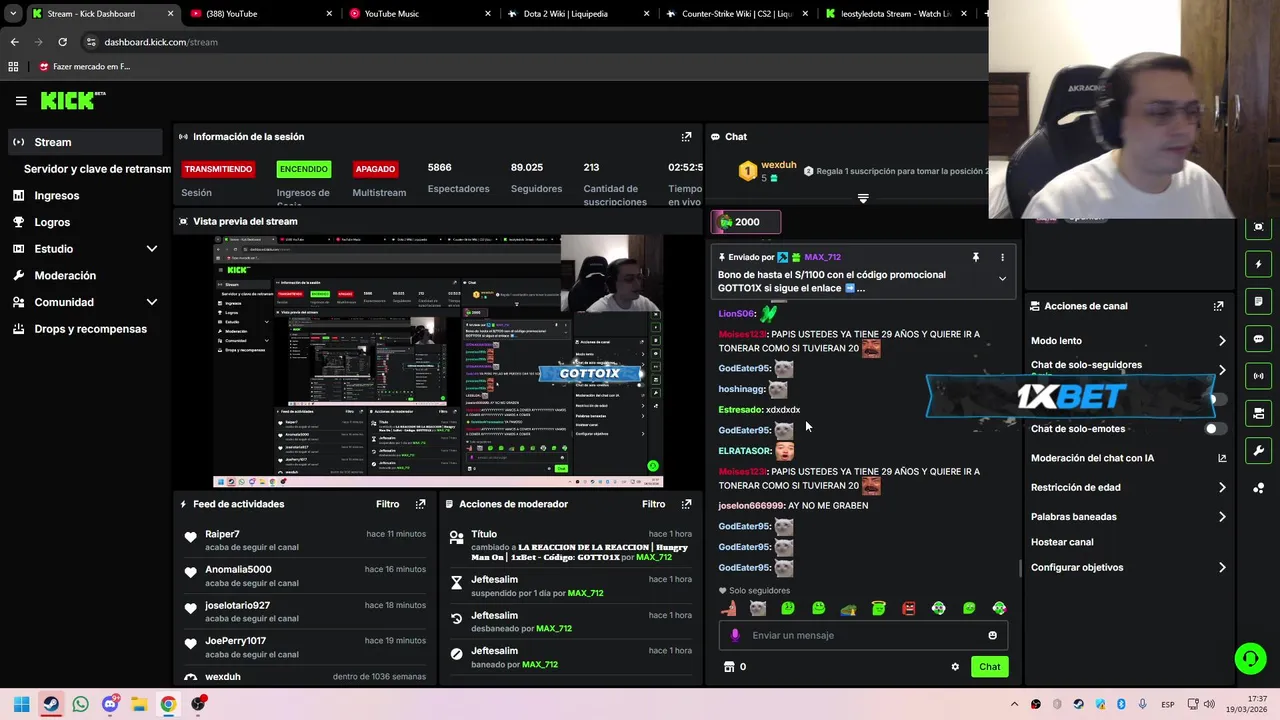
Task: Open Windows Start menu
Action: (21, 704)
